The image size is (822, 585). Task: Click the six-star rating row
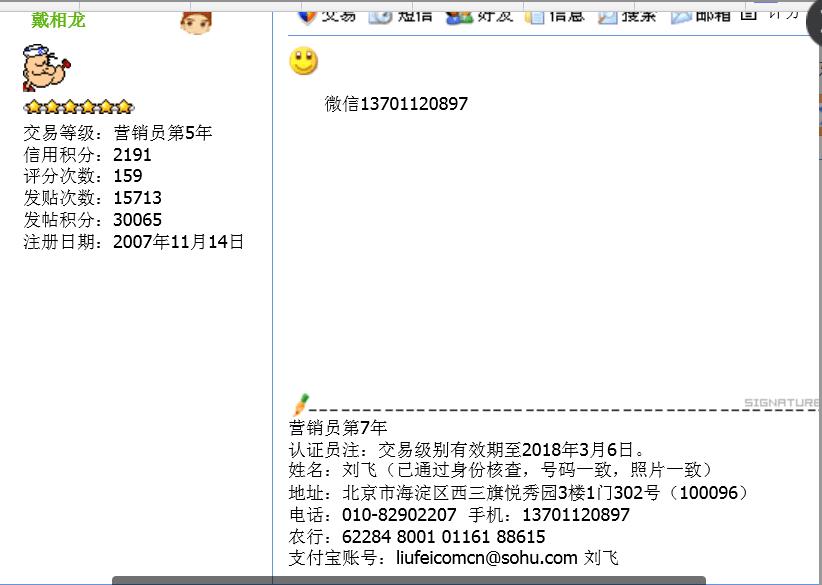(78, 107)
